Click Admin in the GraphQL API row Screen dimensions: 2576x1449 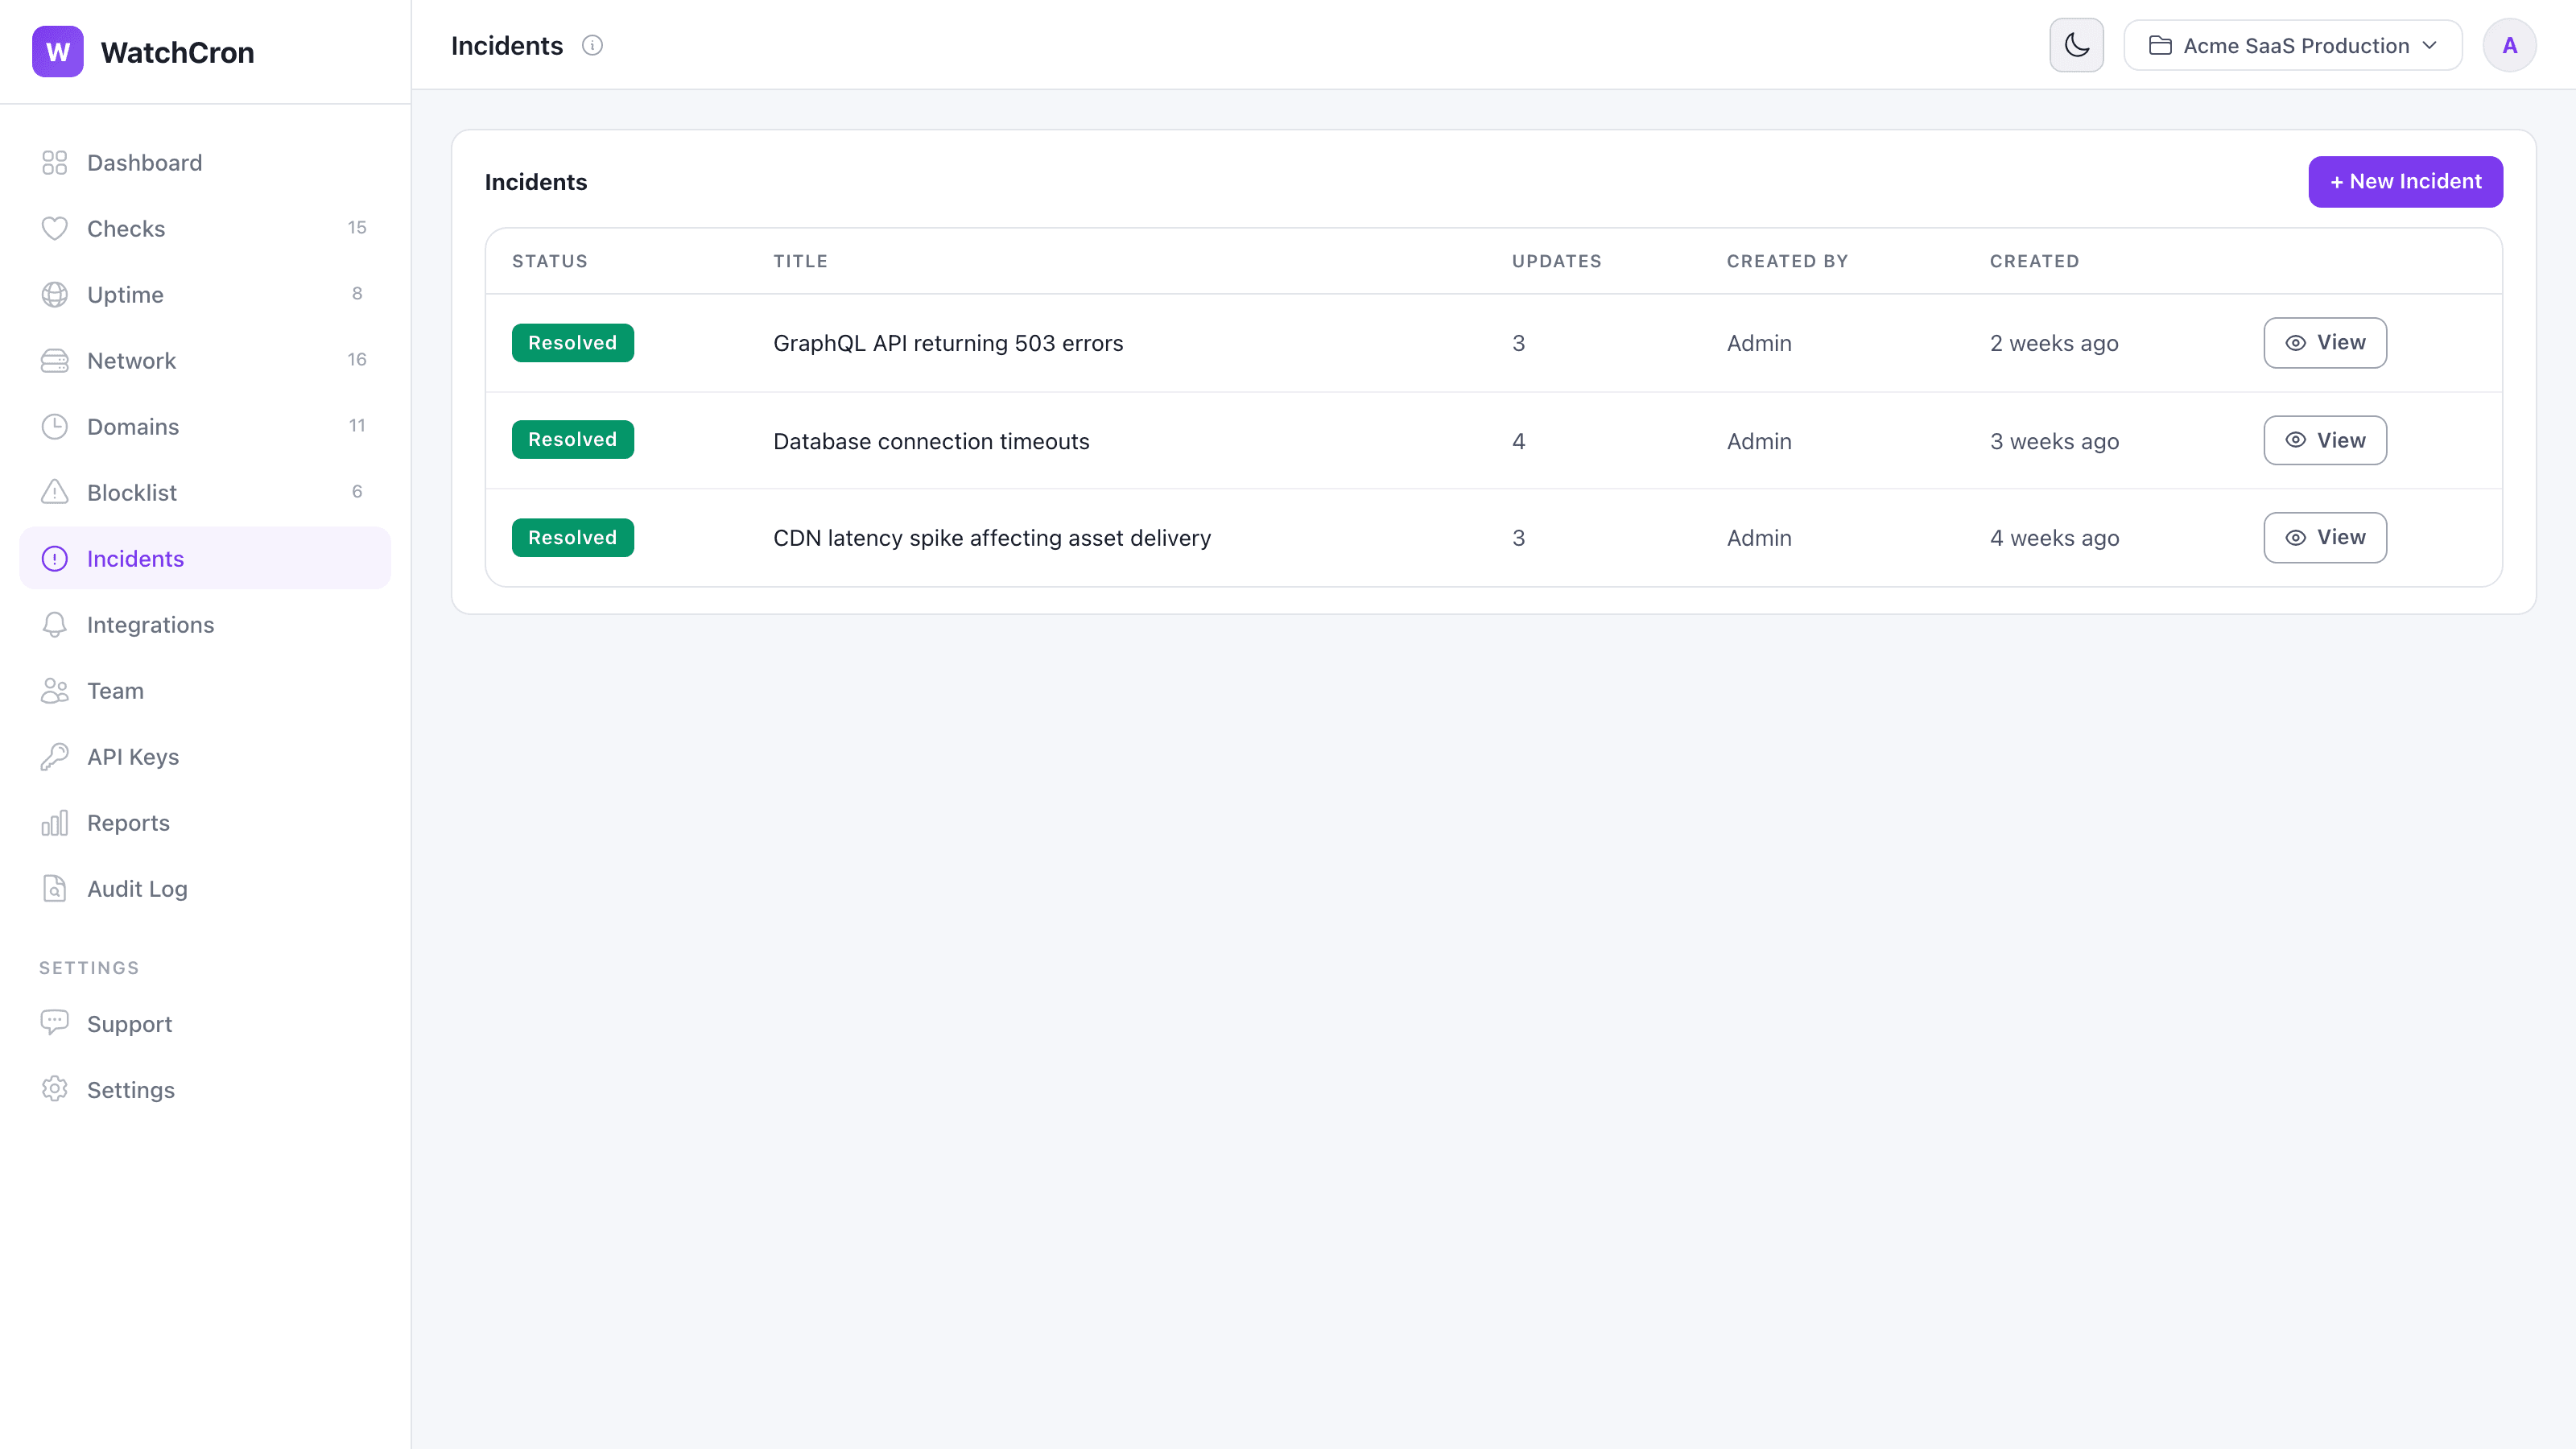tap(1759, 343)
